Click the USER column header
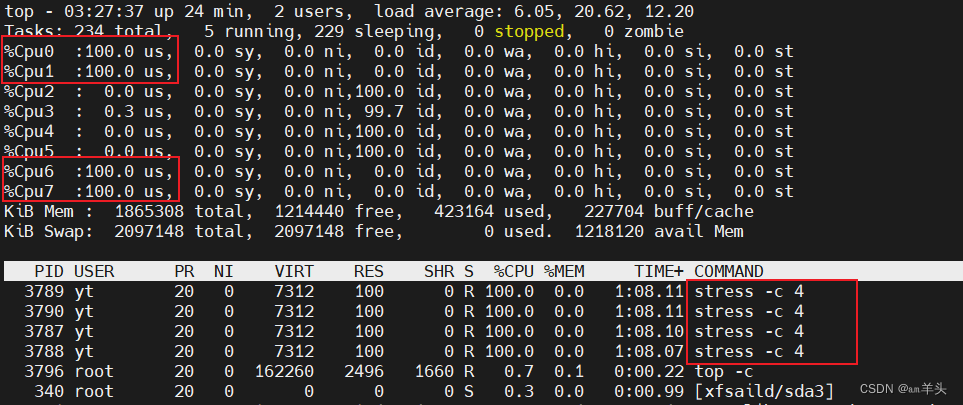 (x=94, y=271)
